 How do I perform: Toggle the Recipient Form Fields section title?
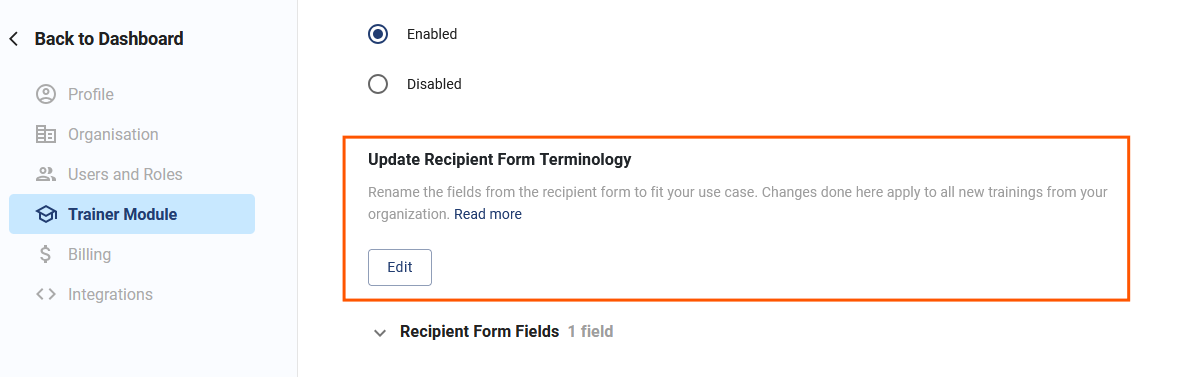point(480,331)
